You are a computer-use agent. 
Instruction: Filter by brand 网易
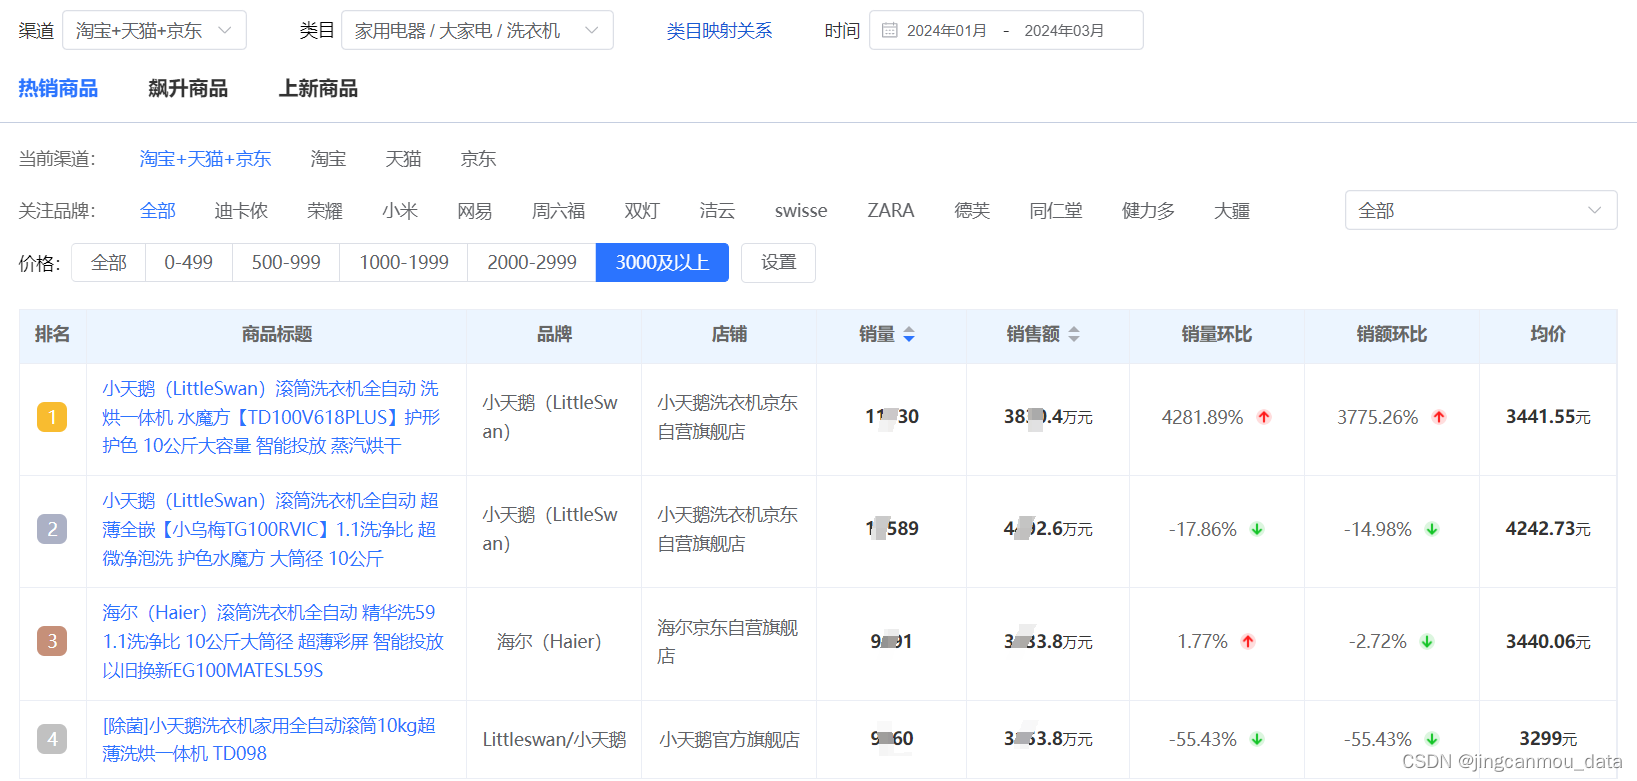(475, 211)
